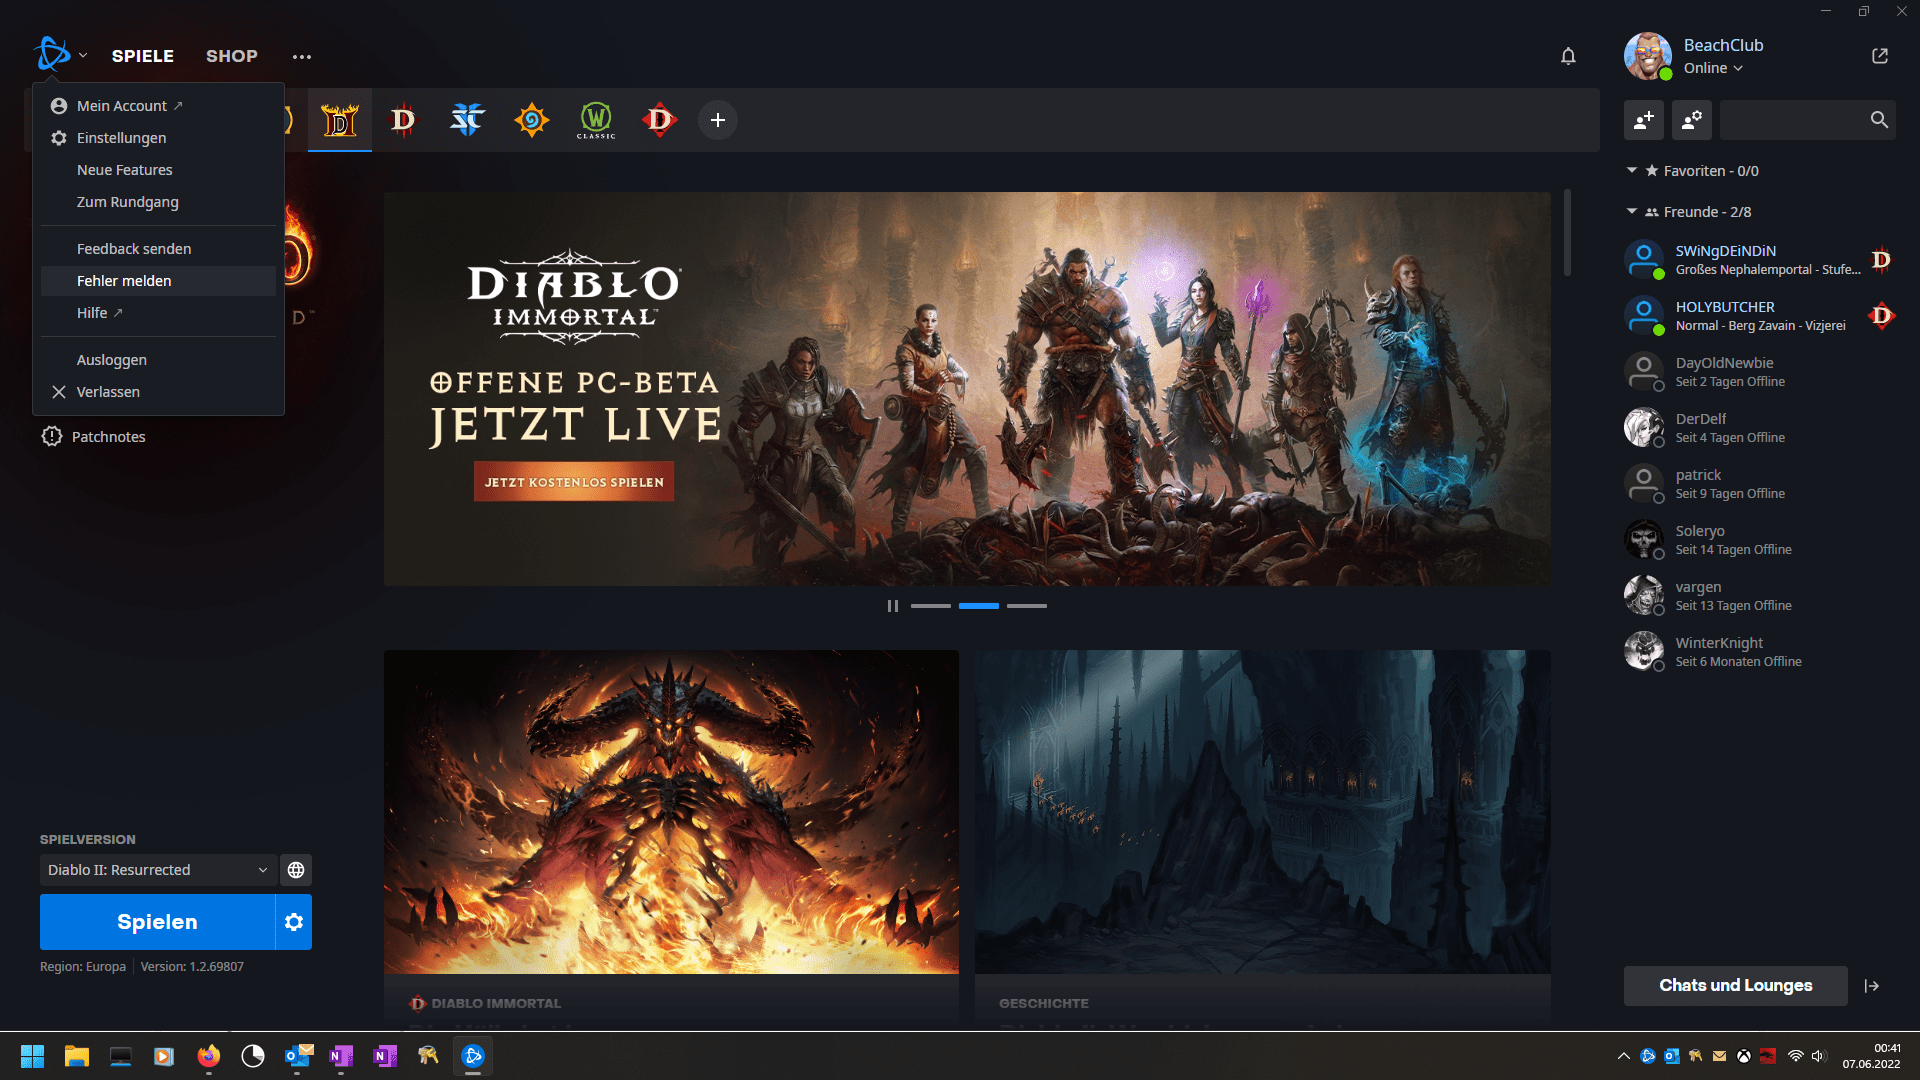Select friend DerDelf

click(1760, 428)
